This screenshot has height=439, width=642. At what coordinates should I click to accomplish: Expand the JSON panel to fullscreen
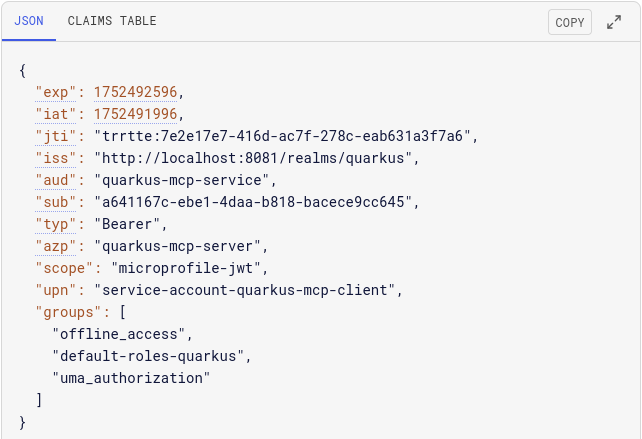tap(614, 22)
